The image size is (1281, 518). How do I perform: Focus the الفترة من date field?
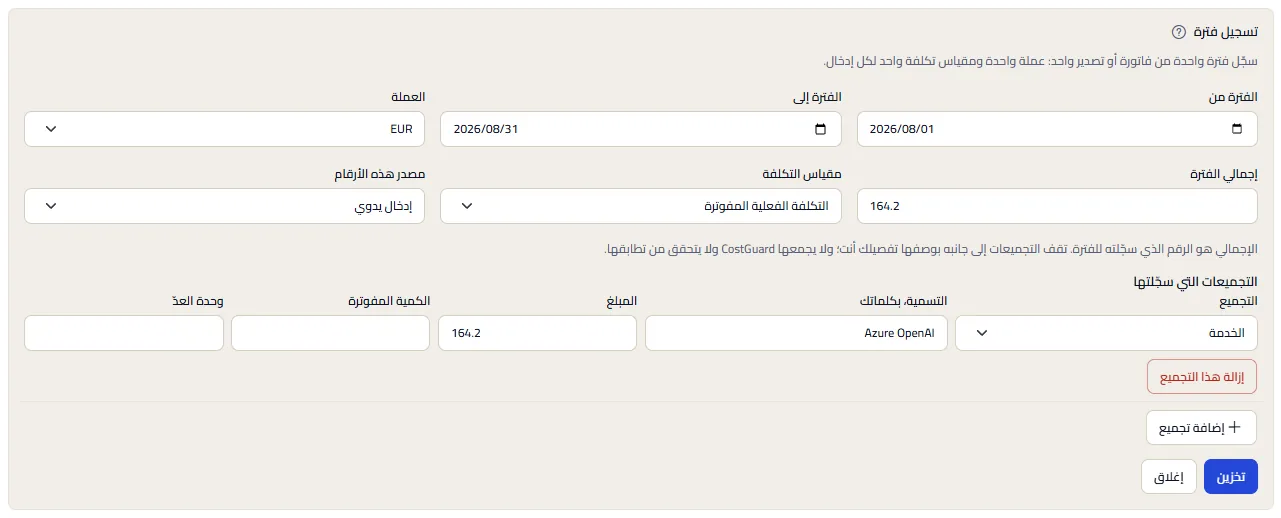[1057, 129]
